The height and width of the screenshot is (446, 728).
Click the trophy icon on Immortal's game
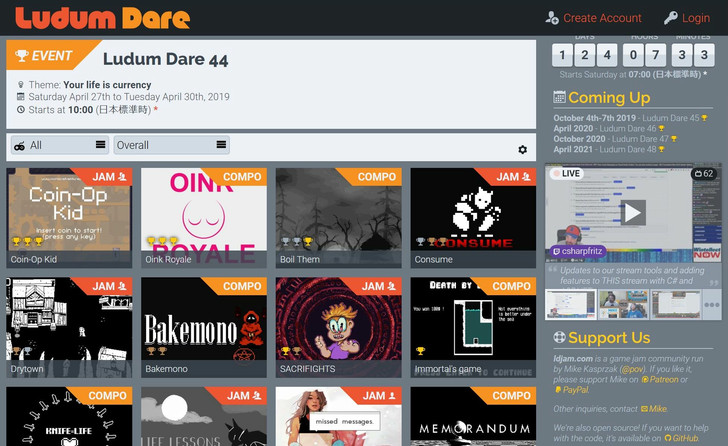(420, 351)
